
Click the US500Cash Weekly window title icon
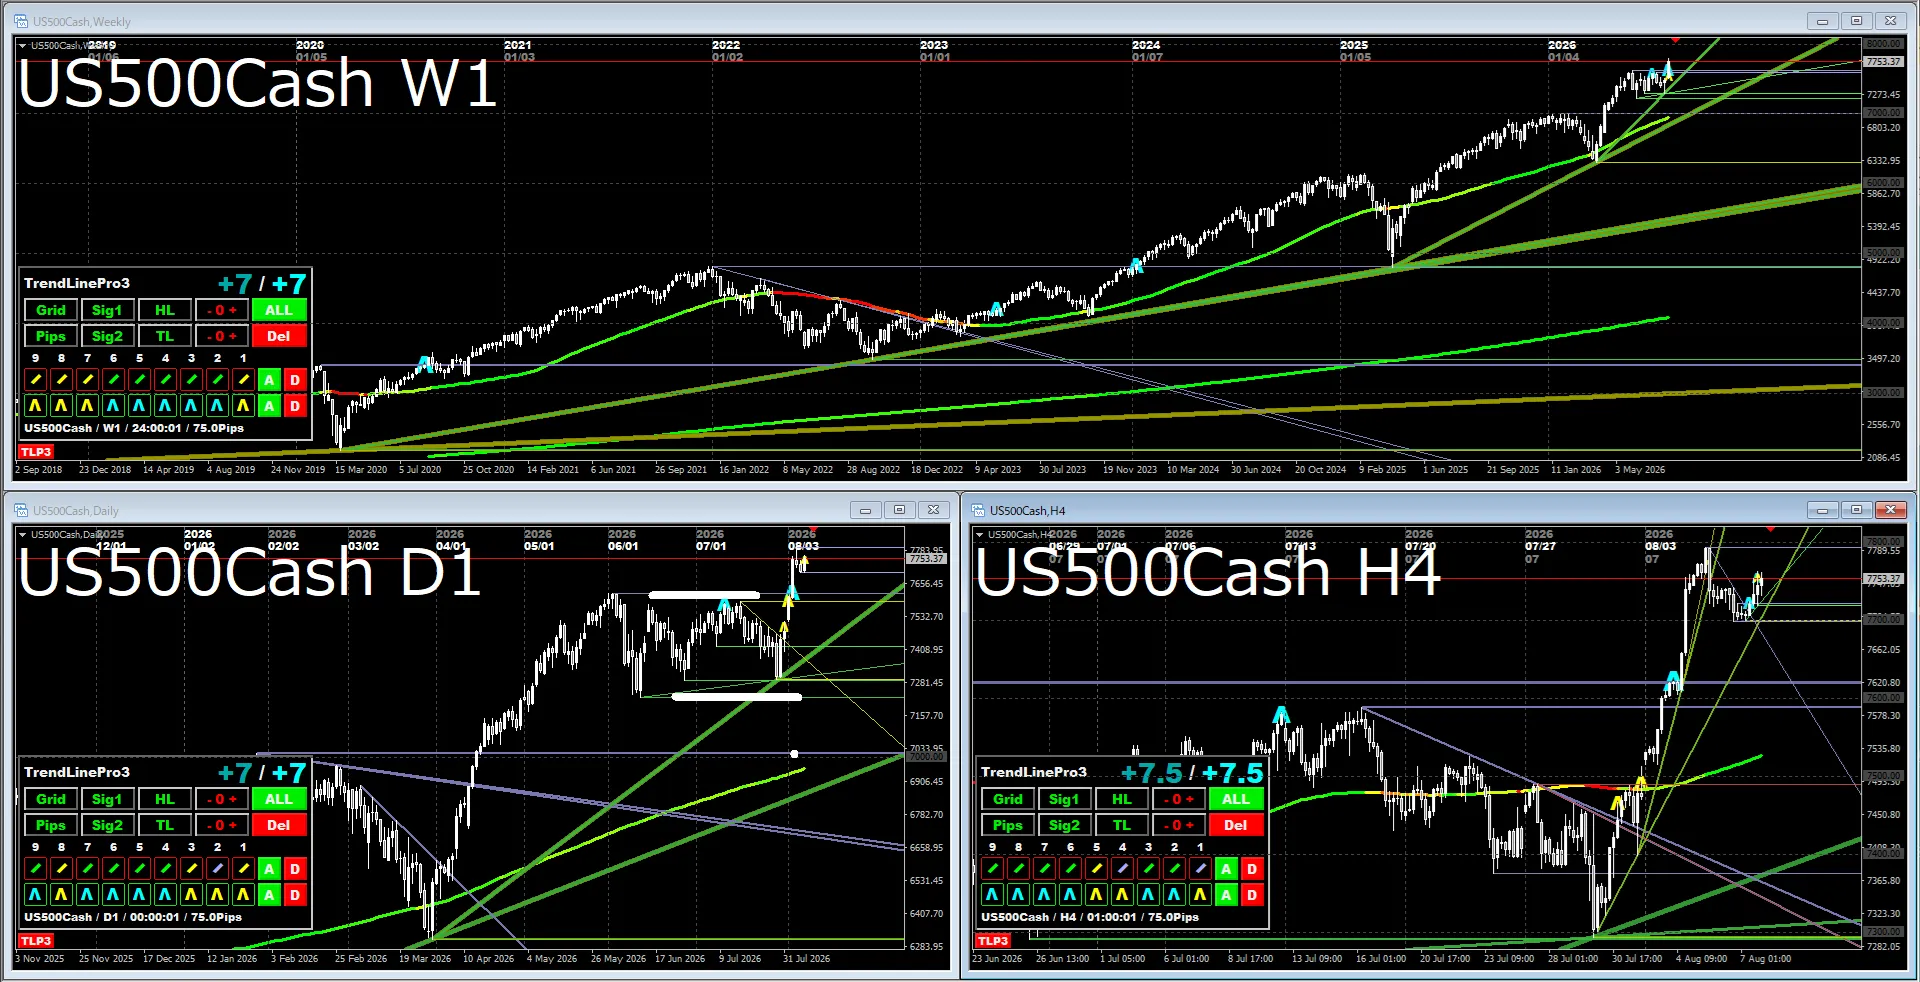pos(20,21)
